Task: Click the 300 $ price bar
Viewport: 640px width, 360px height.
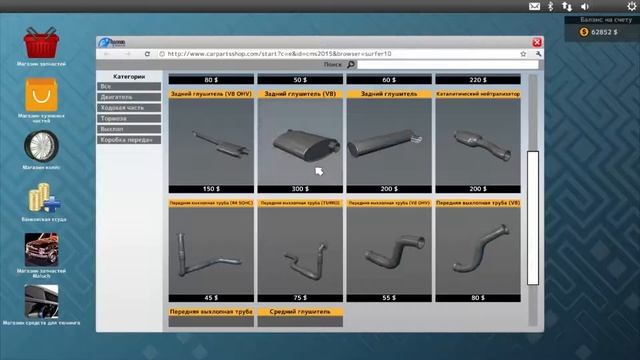Action: tap(300, 189)
